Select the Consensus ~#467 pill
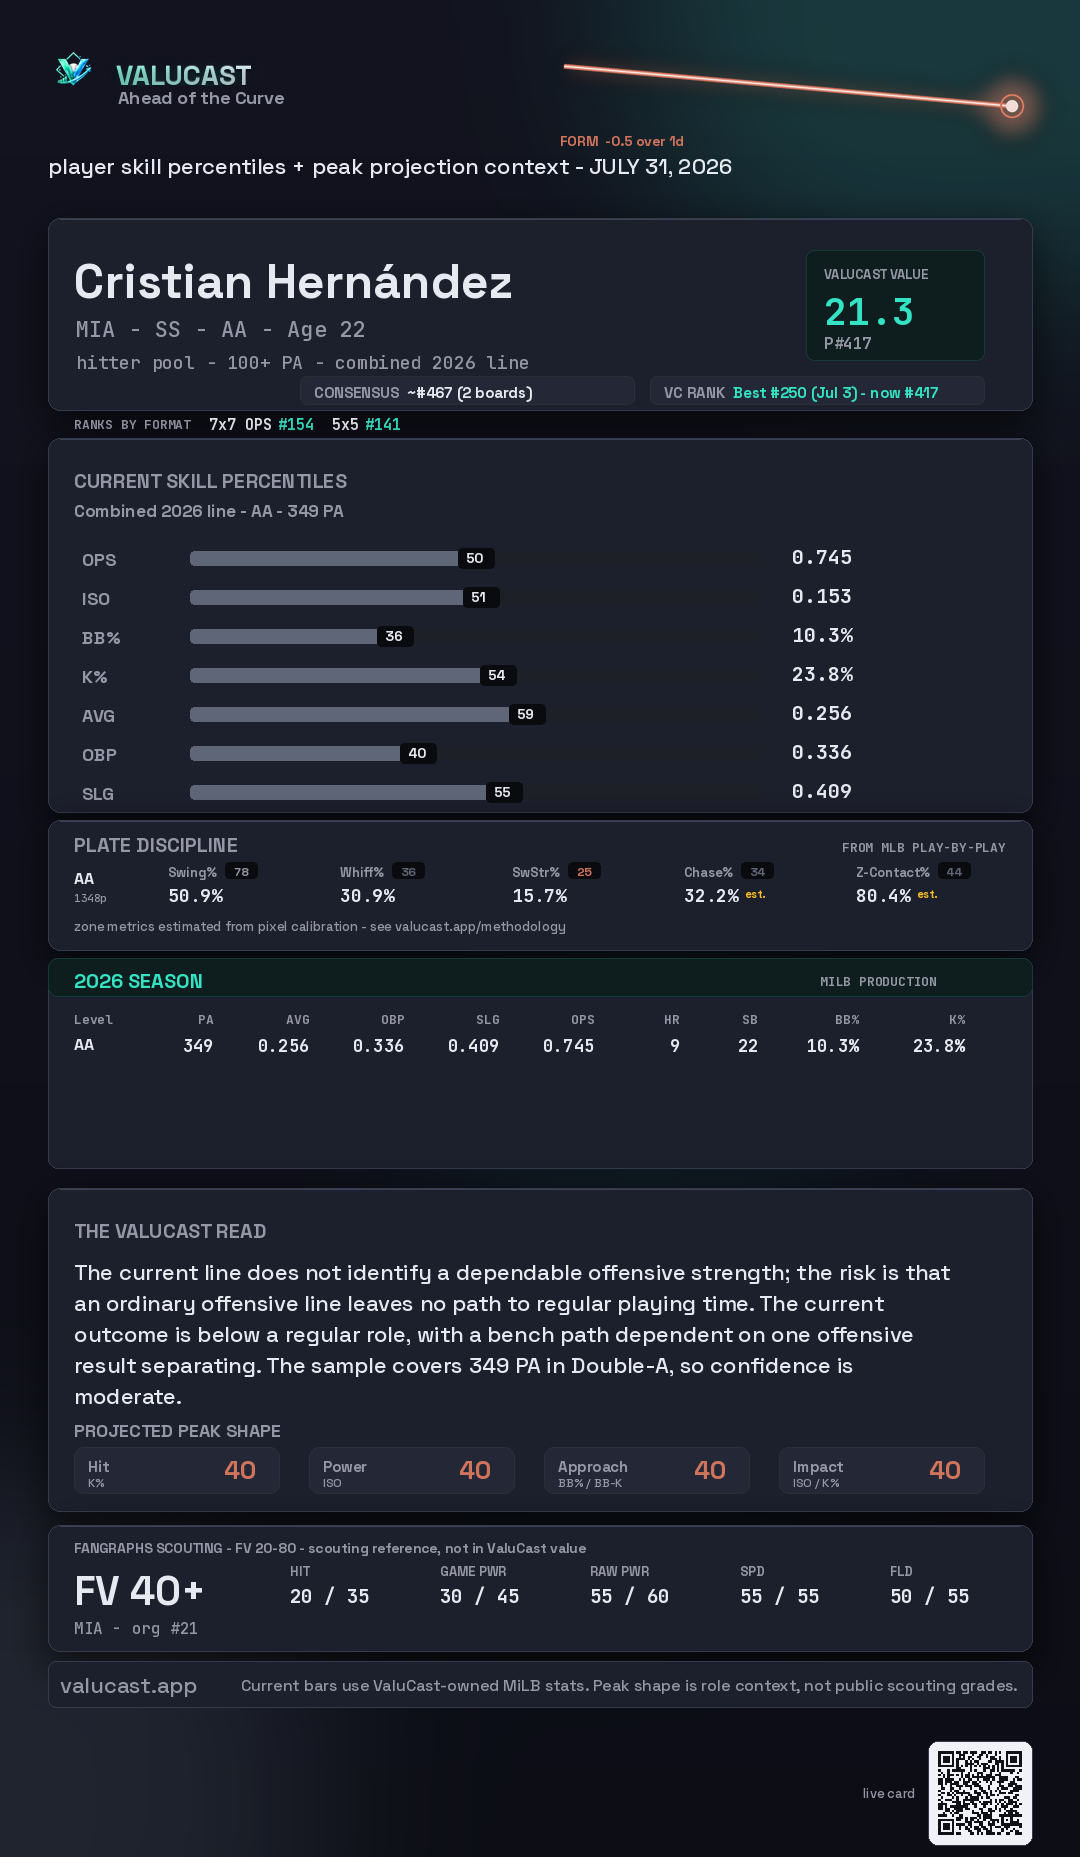This screenshot has height=1857, width=1080. pos(468,392)
